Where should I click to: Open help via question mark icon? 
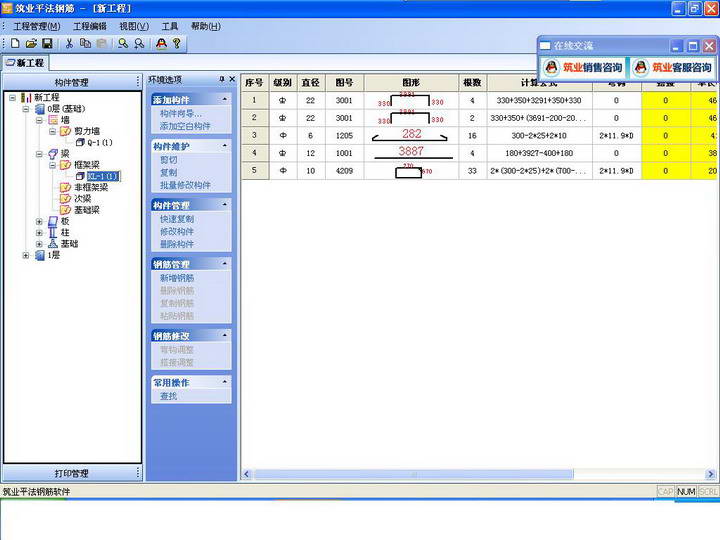[177, 43]
